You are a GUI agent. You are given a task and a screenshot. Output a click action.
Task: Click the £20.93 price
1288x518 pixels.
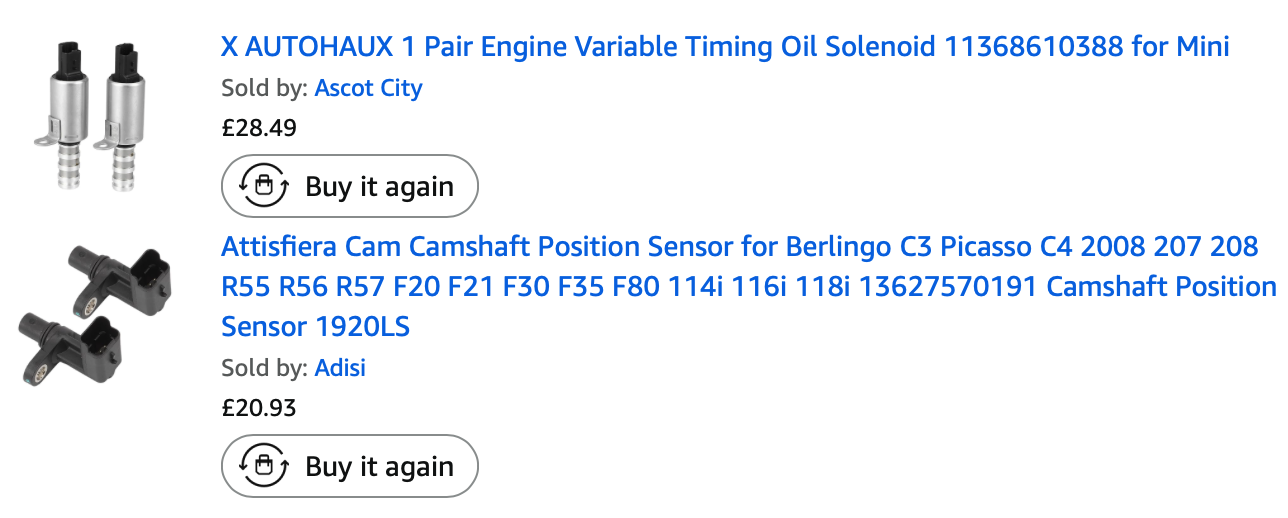[259, 408]
